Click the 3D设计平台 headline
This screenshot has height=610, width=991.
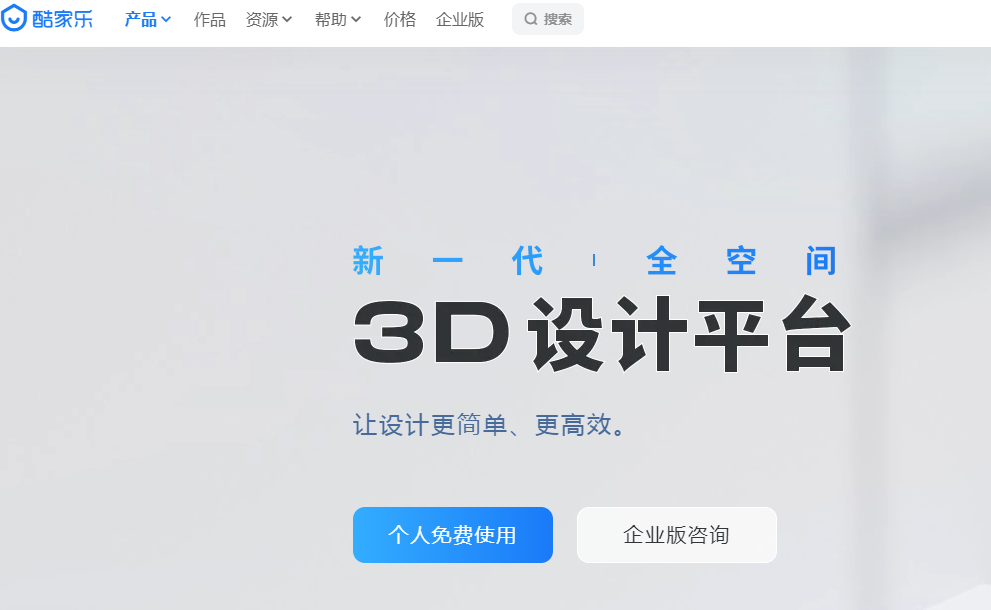(x=601, y=335)
